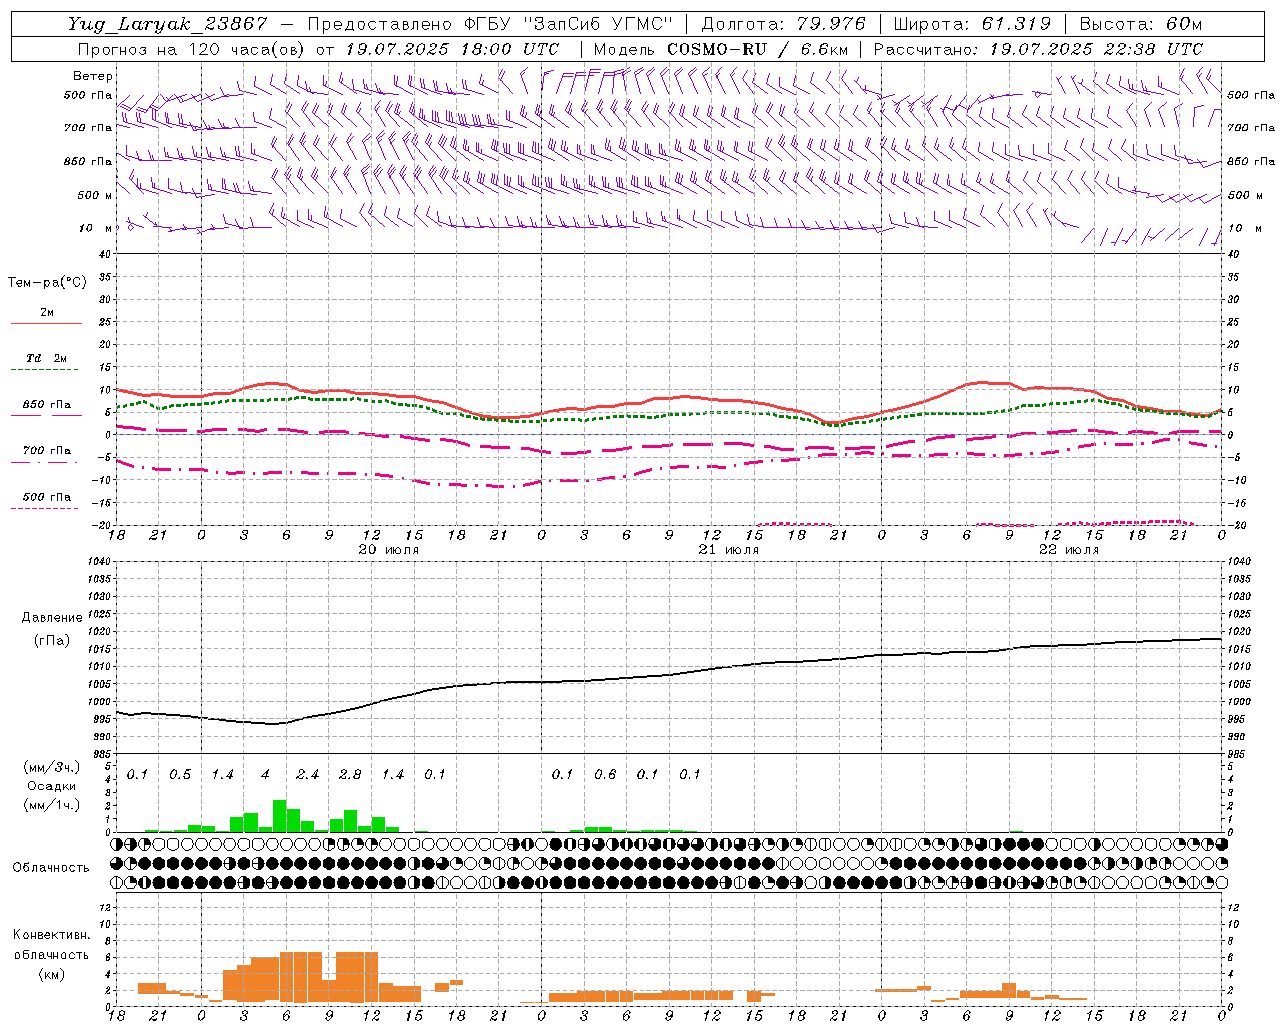Click the 'Осадки' precipitation panel label

pyautogui.click(x=52, y=786)
